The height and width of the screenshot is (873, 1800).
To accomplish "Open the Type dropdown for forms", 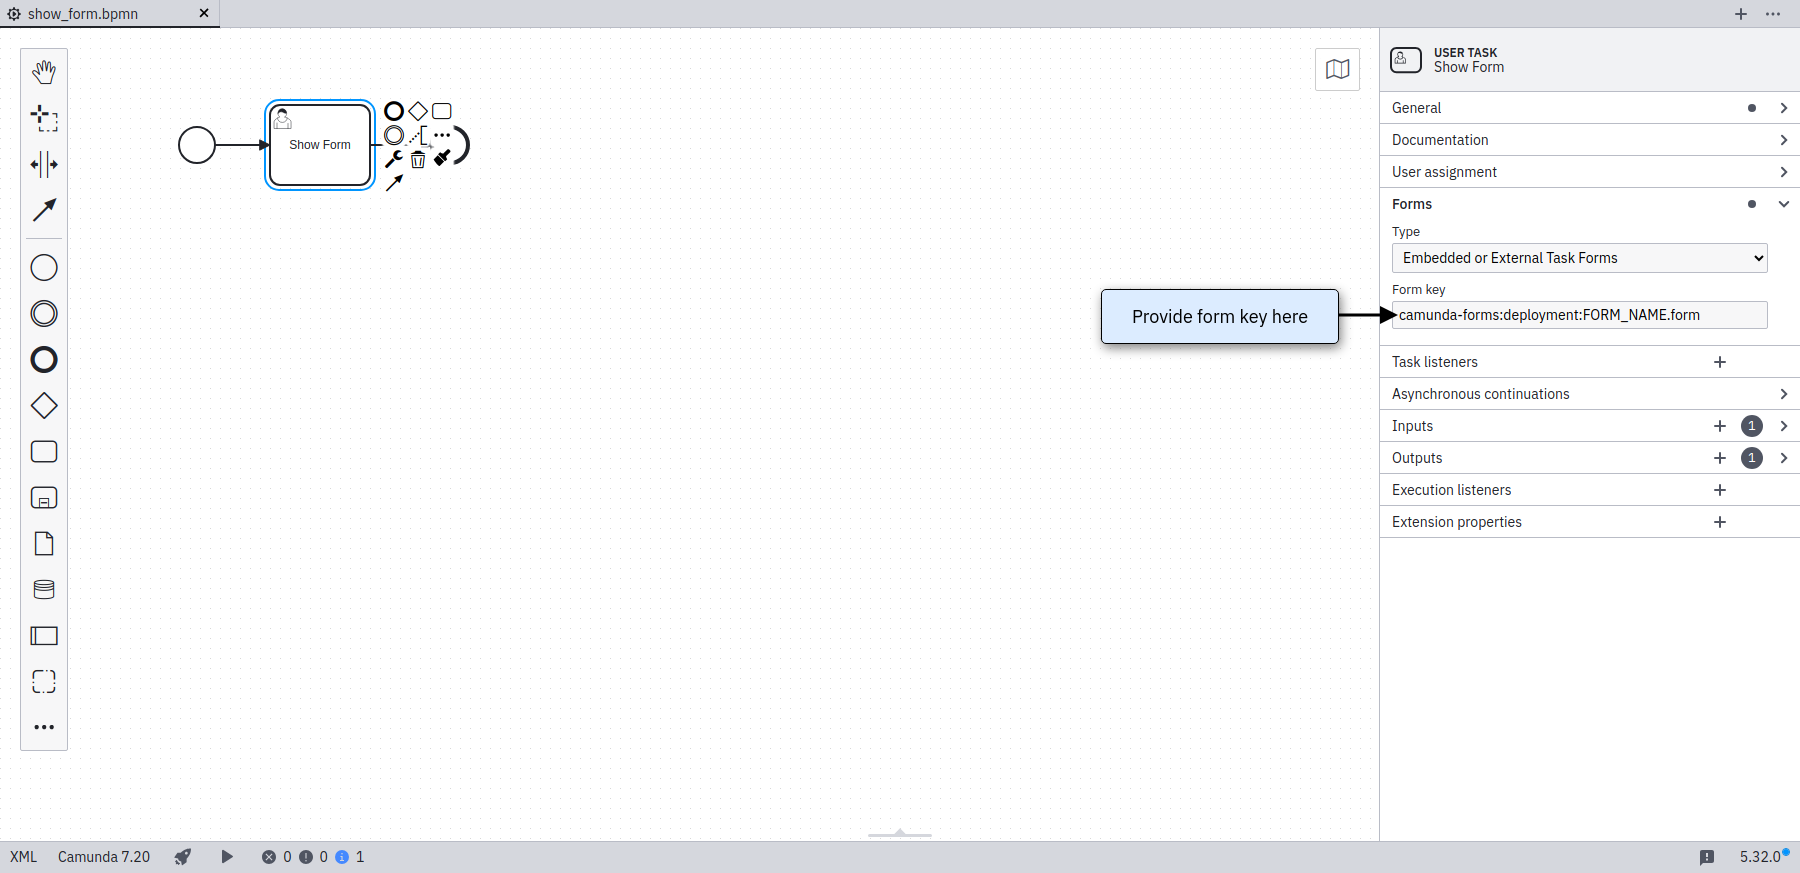I will pos(1579,258).
